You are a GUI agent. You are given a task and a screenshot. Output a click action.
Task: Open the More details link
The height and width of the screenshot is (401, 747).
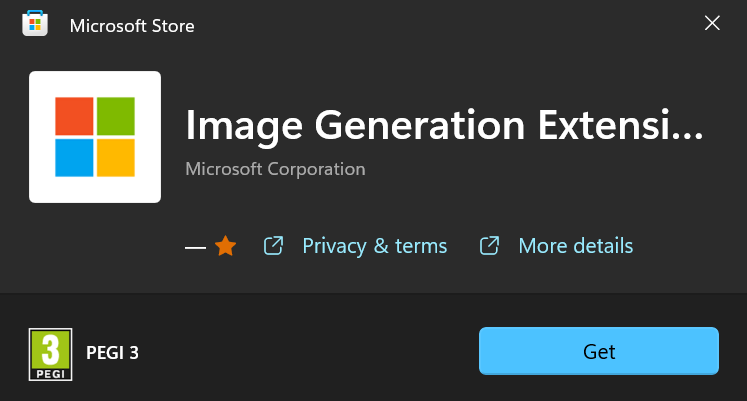click(x=575, y=246)
